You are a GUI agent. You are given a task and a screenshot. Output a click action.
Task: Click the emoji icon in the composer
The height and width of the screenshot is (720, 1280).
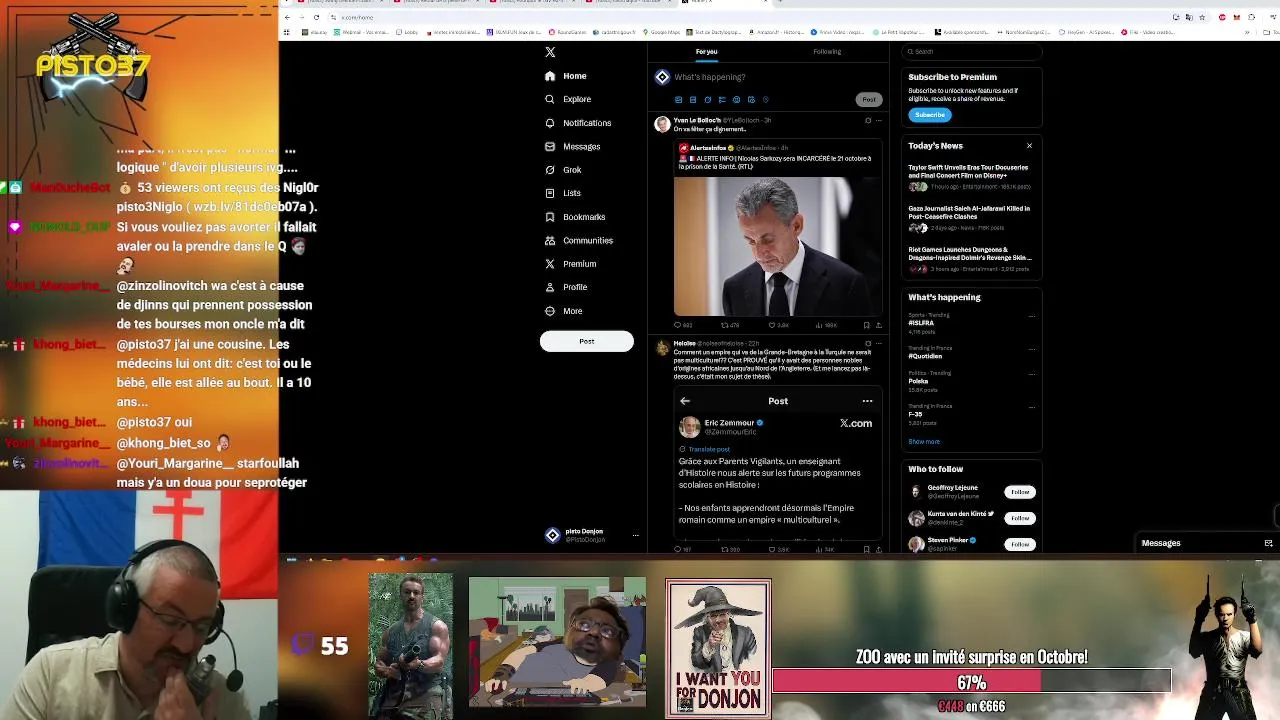click(737, 100)
